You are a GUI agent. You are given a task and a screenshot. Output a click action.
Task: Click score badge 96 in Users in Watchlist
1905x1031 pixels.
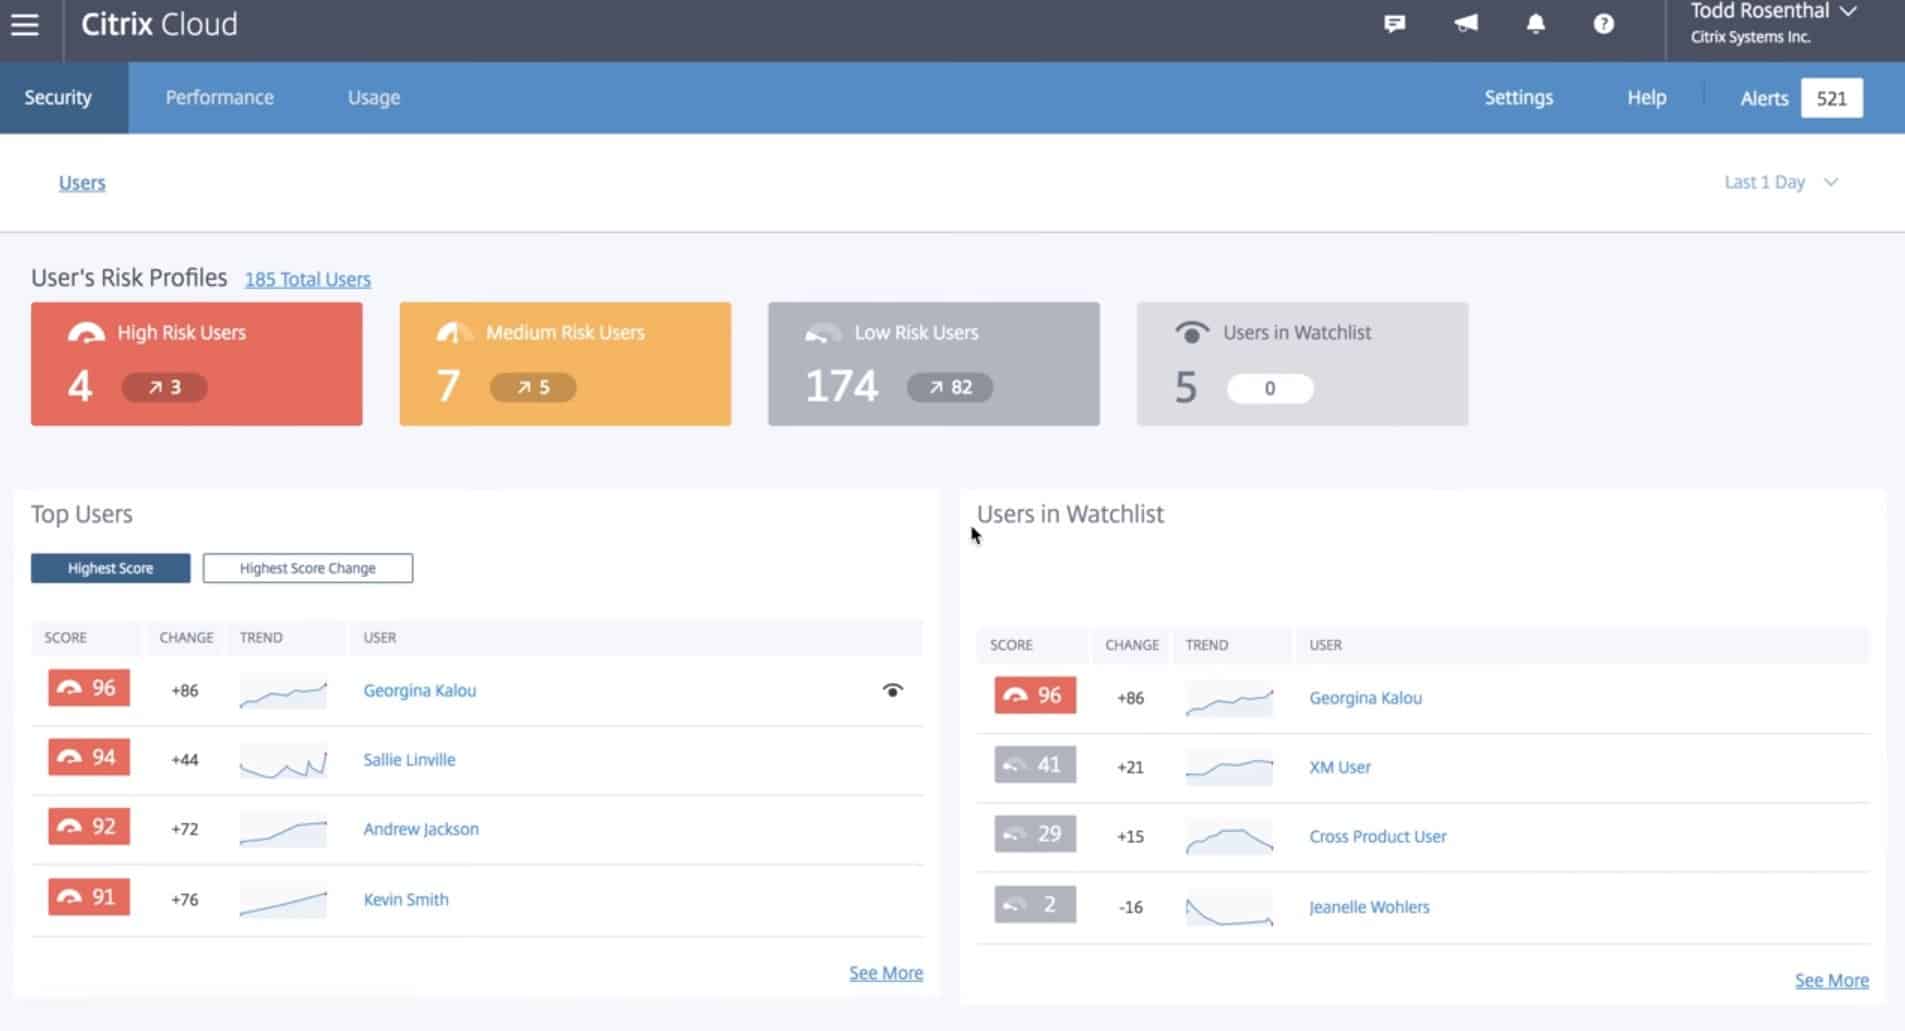1035,695
